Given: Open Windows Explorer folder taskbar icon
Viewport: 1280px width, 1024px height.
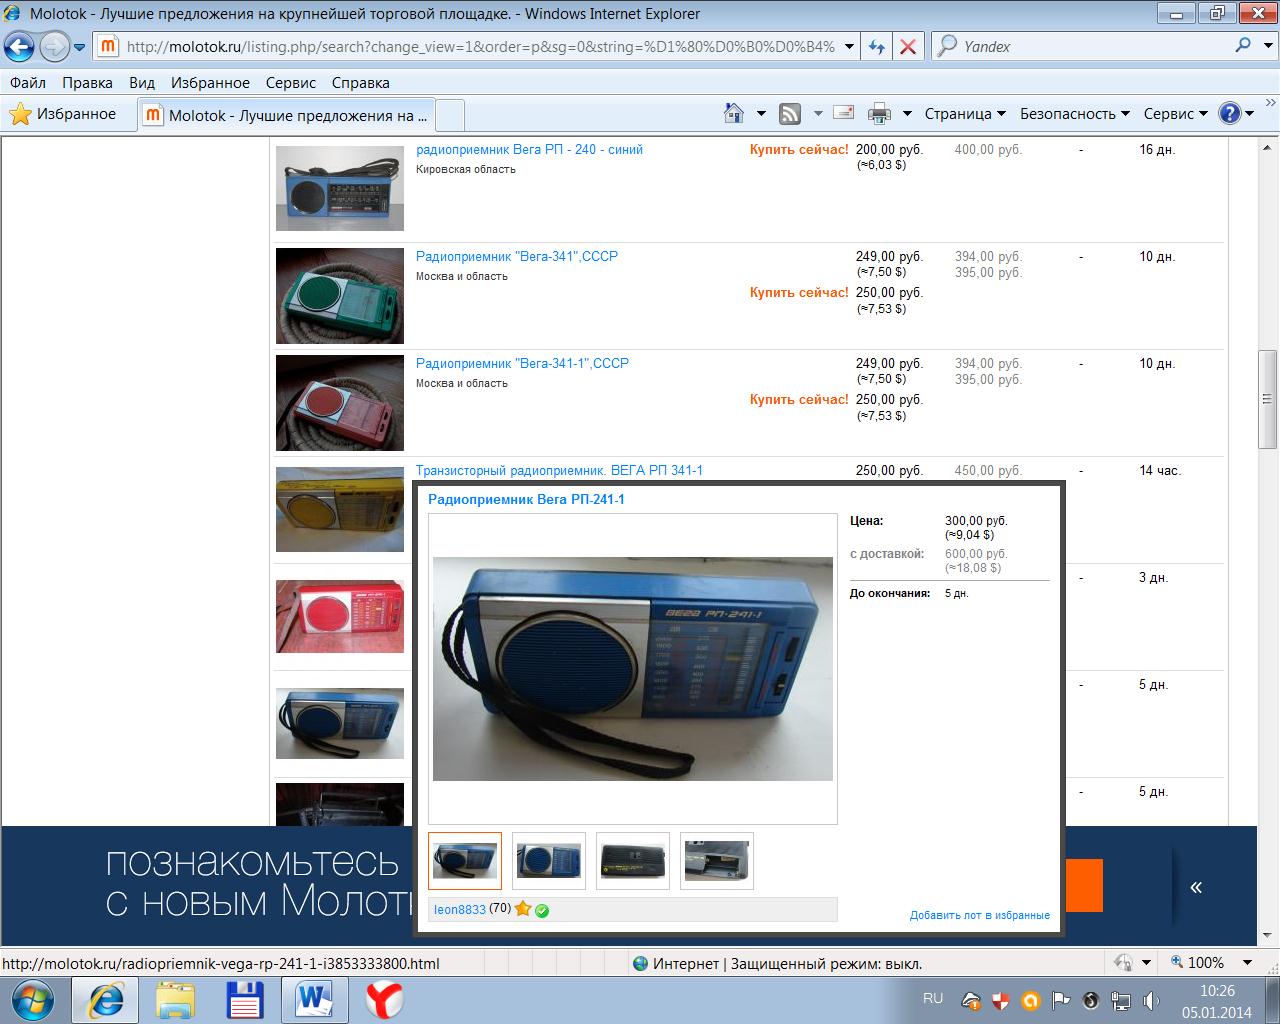Looking at the screenshot, I should [176, 1000].
